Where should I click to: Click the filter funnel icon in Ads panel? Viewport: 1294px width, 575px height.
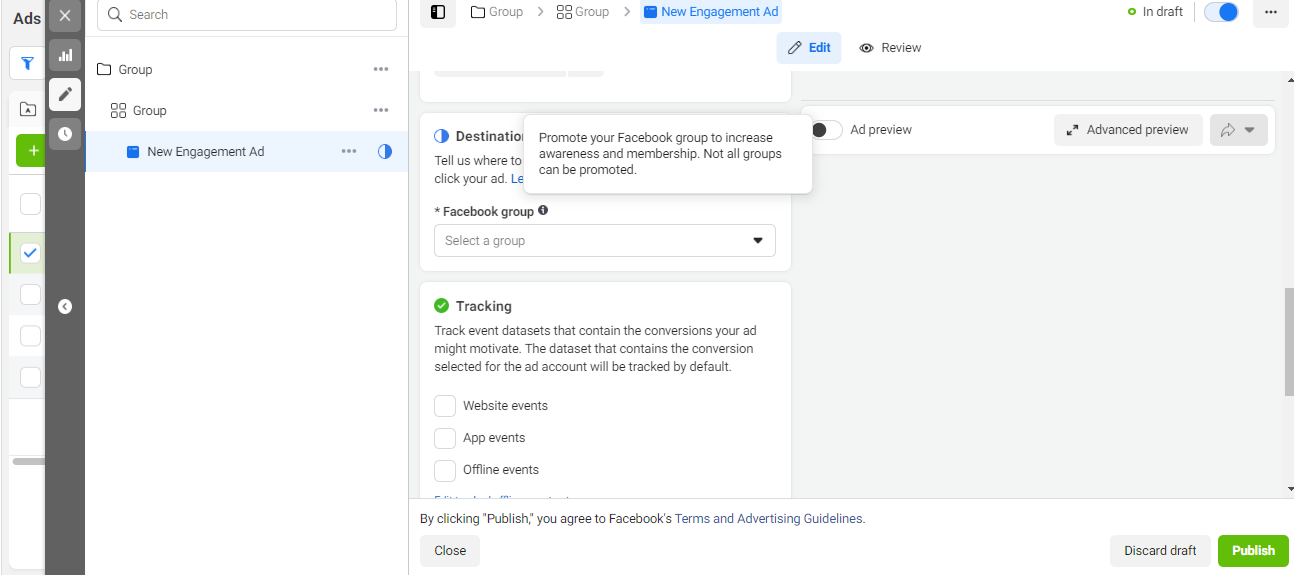[28, 63]
